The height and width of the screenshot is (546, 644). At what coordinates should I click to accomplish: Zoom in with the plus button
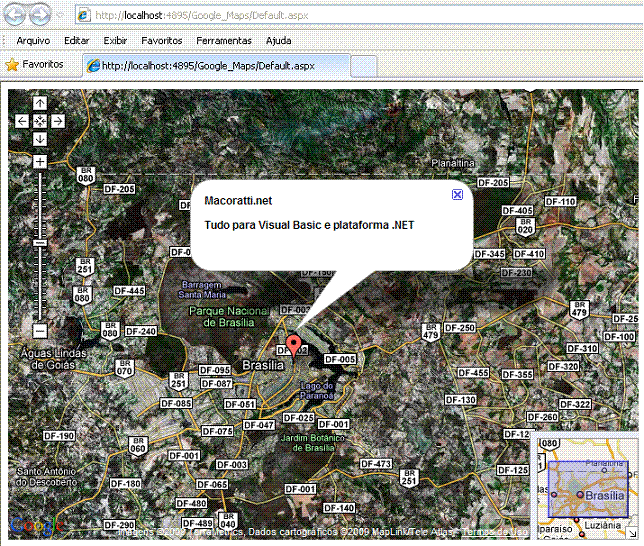pos(40,161)
